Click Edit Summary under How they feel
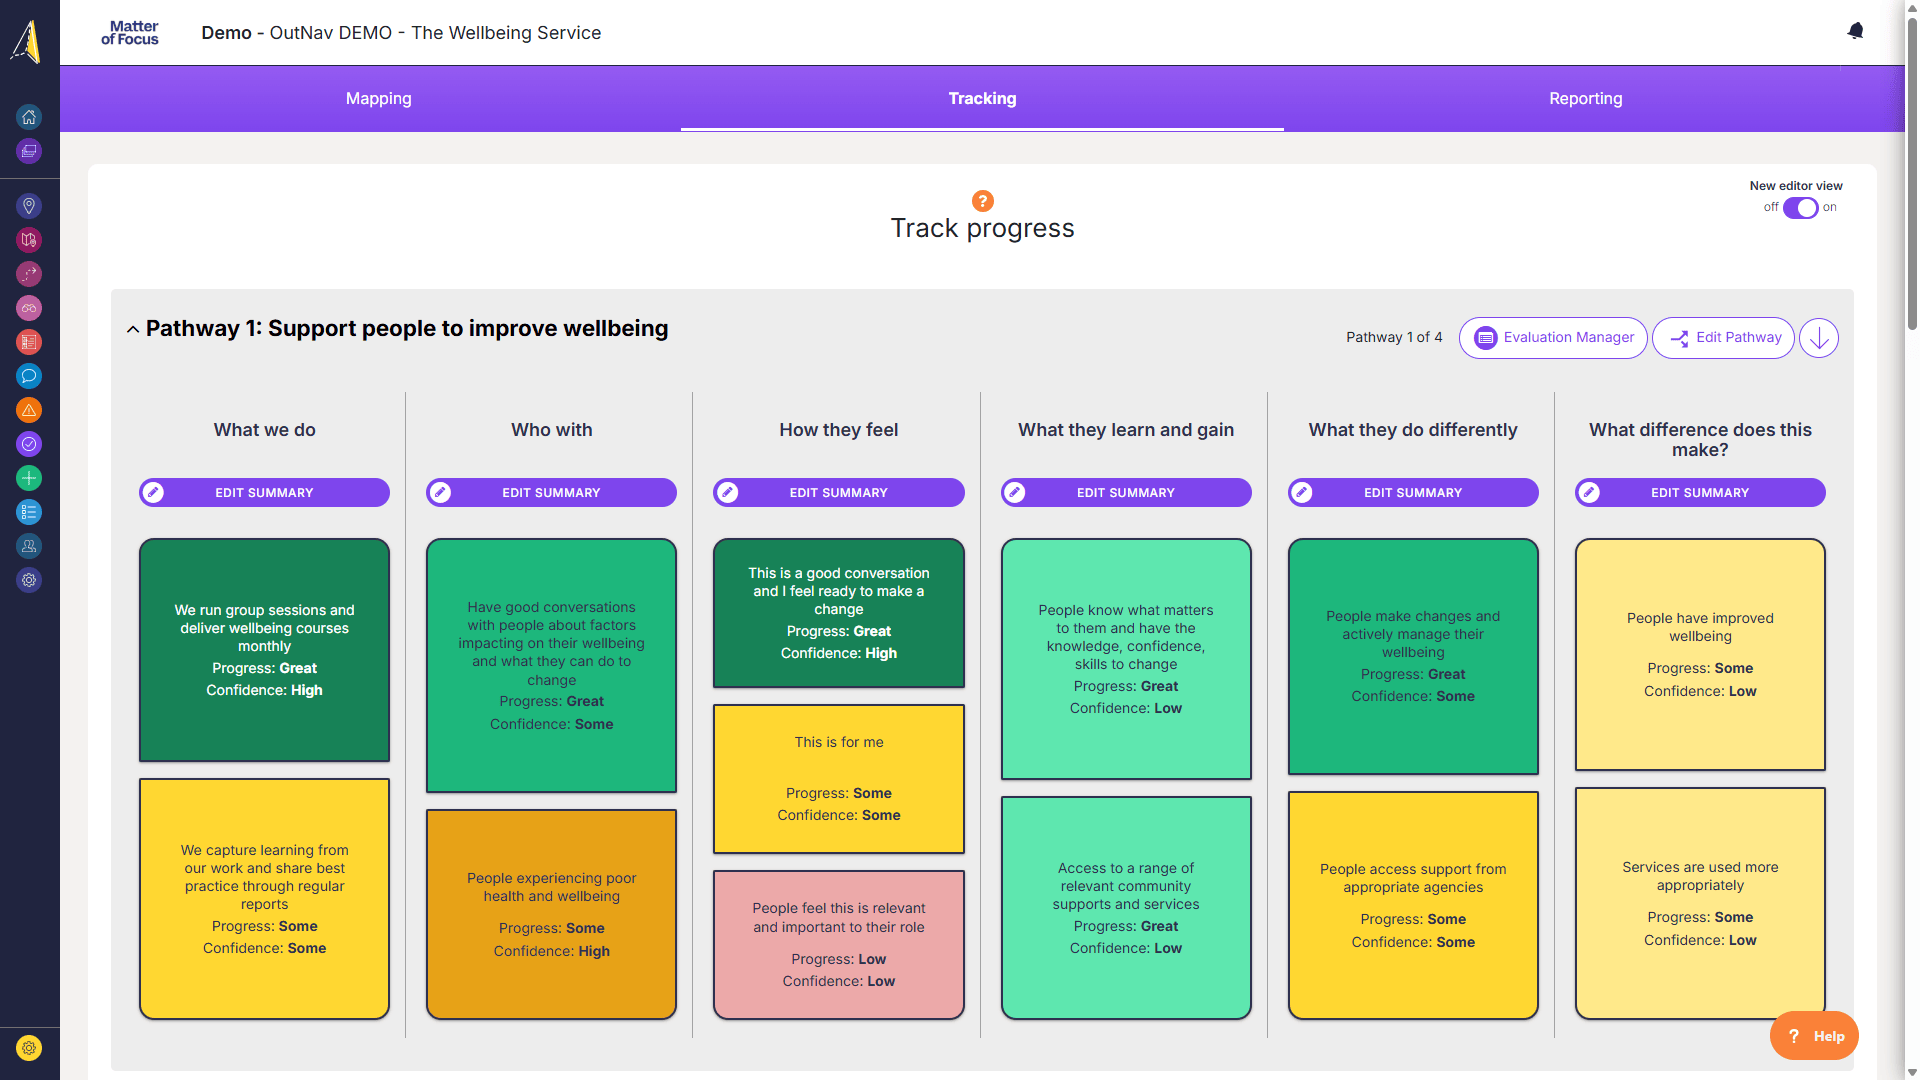 coord(838,492)
